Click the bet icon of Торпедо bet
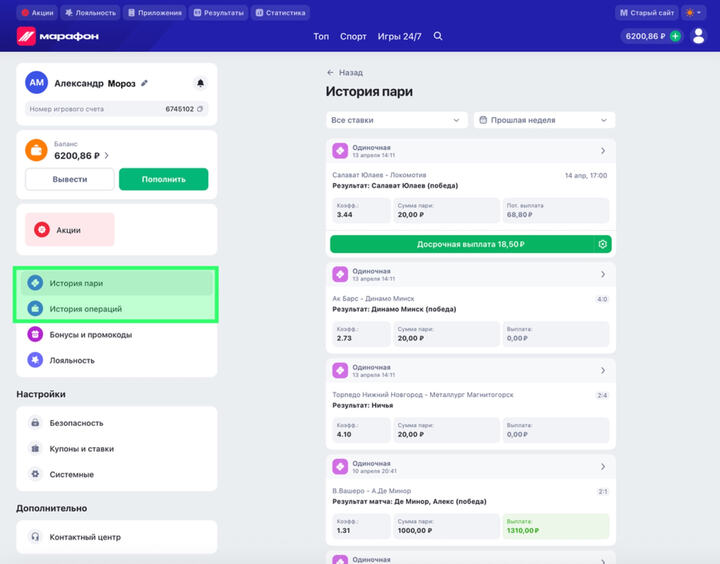The width and height of the screenshot is (720, 564). [x=340, y=370]
